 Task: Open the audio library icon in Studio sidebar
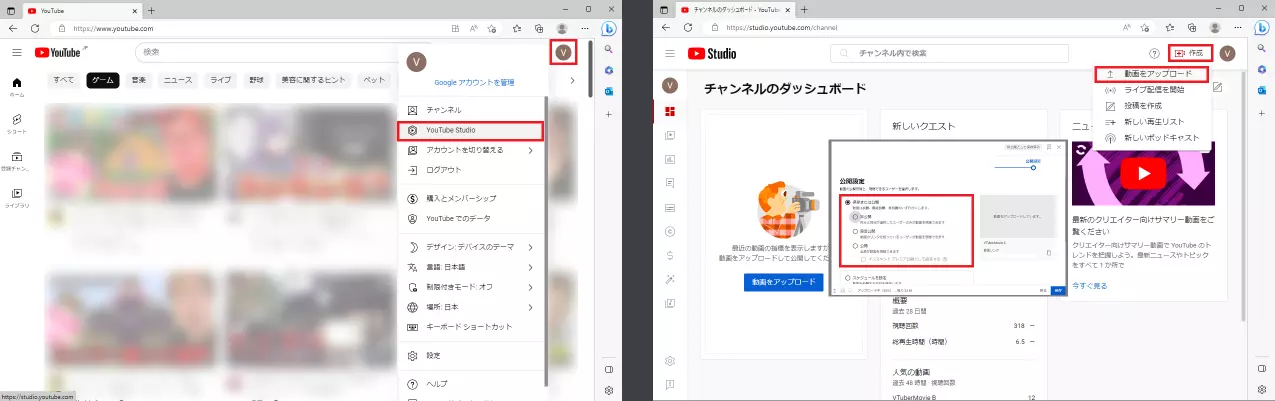click(670, 303)
